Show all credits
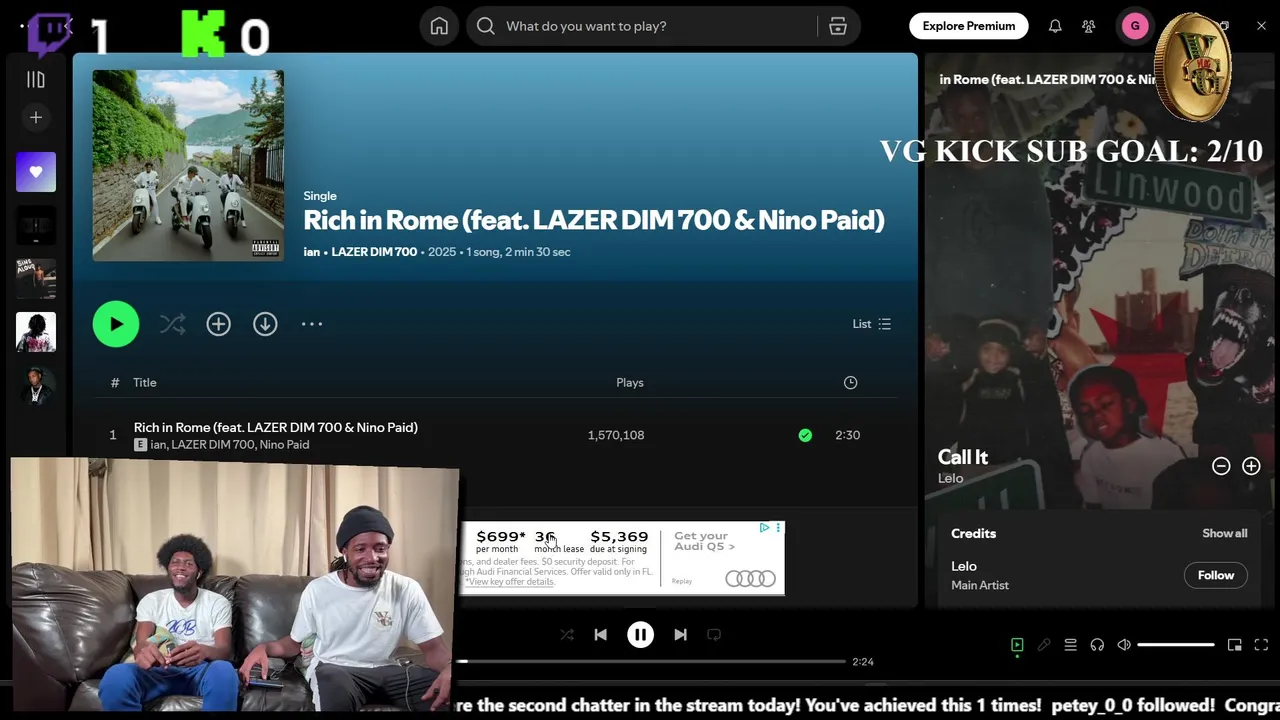The image size is (1280, 720). coord(1224,533)
